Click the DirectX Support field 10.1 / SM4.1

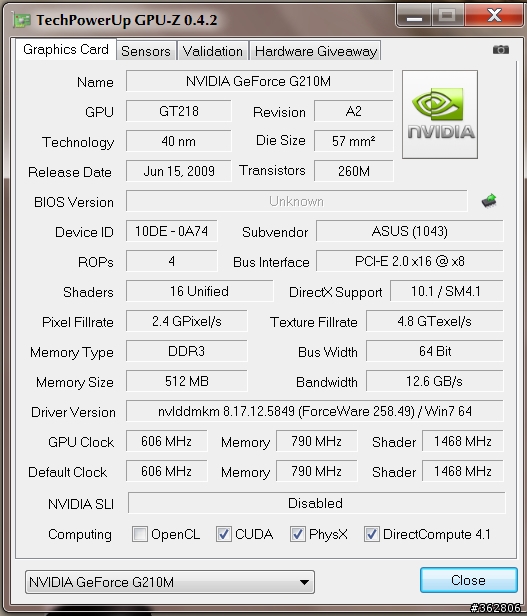(446, 291)
